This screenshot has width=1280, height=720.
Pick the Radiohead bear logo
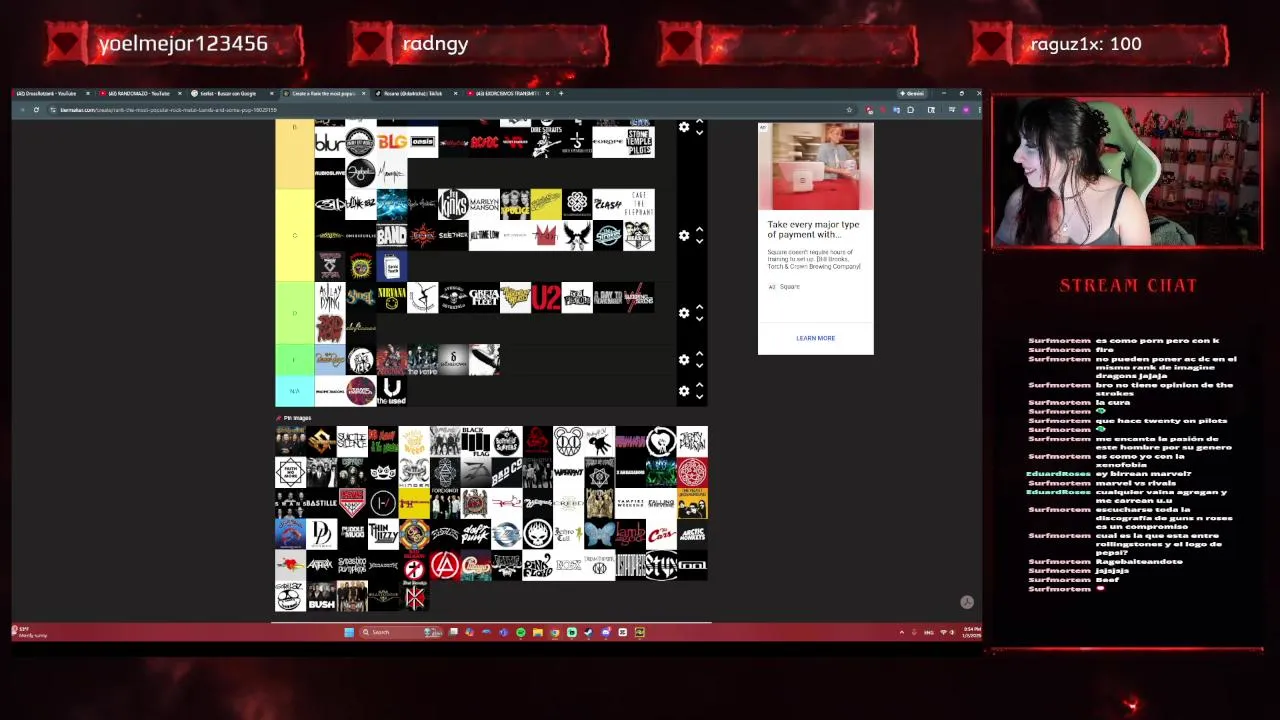point(569,441)
